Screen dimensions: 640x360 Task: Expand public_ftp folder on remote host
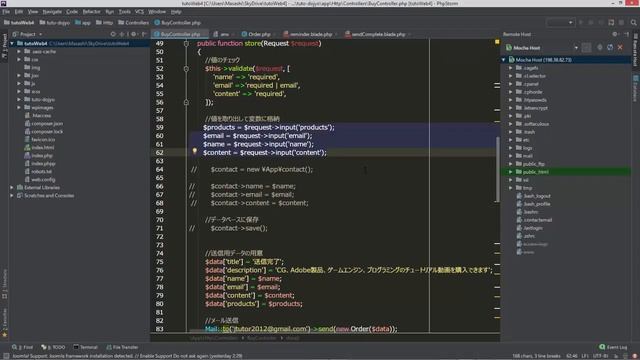[x=511, y=164]
